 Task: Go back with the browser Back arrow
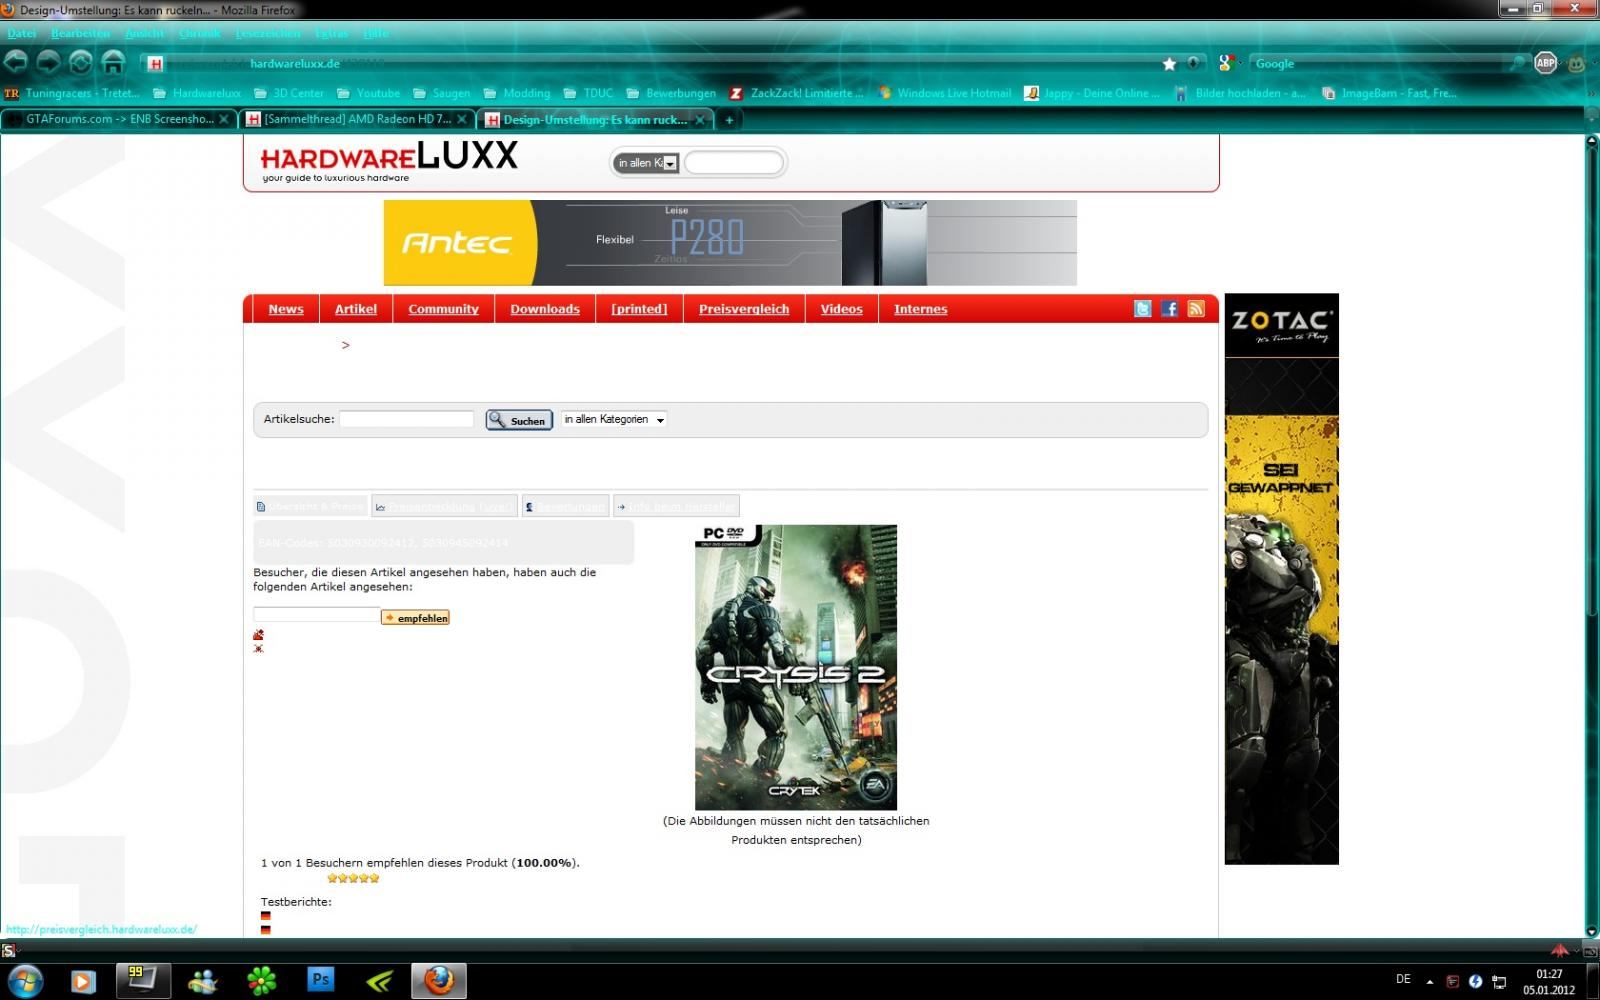pyautogui.click(x=16, y=63)
